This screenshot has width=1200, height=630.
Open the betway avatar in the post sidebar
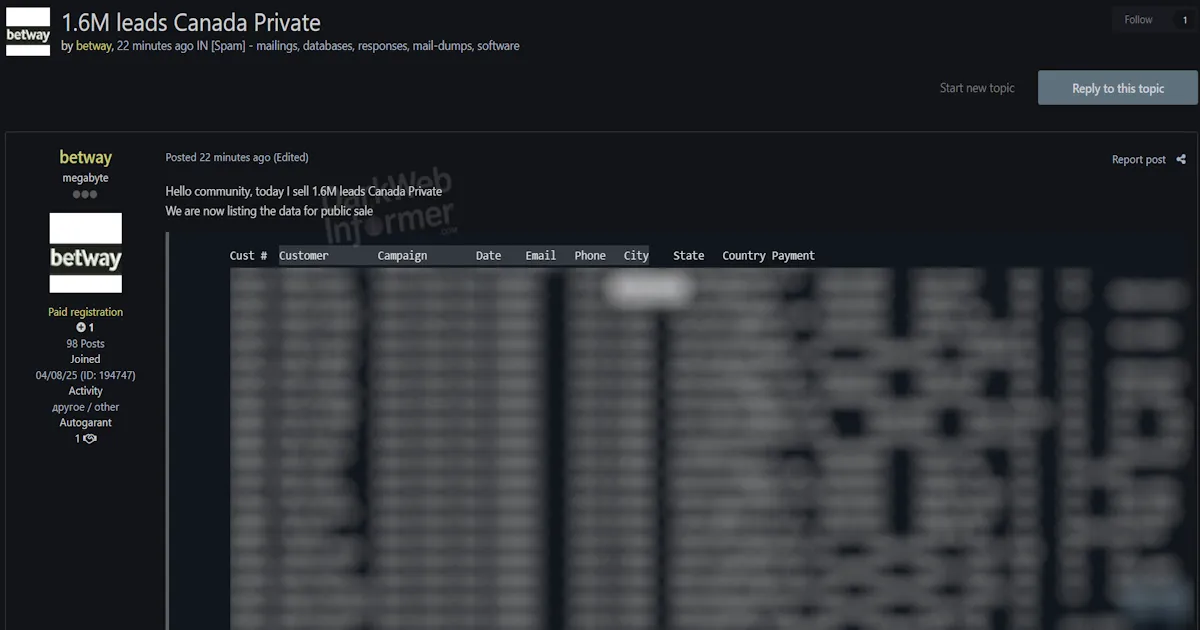(x=86, y=253)
